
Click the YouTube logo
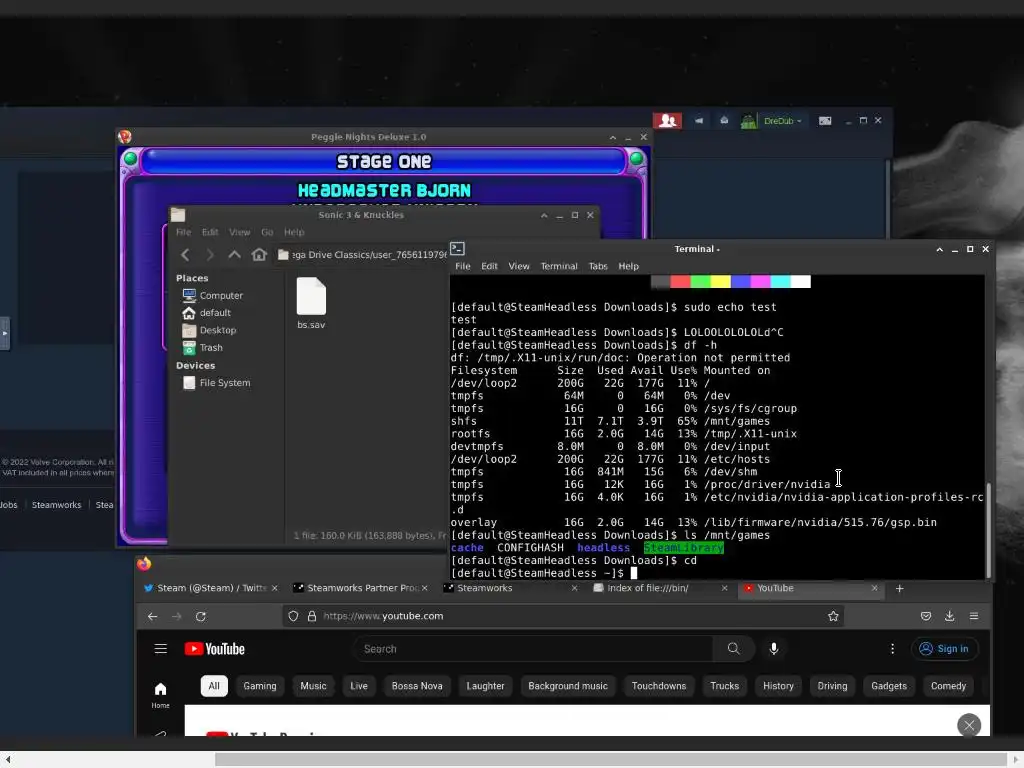click(x=215, y=649)
